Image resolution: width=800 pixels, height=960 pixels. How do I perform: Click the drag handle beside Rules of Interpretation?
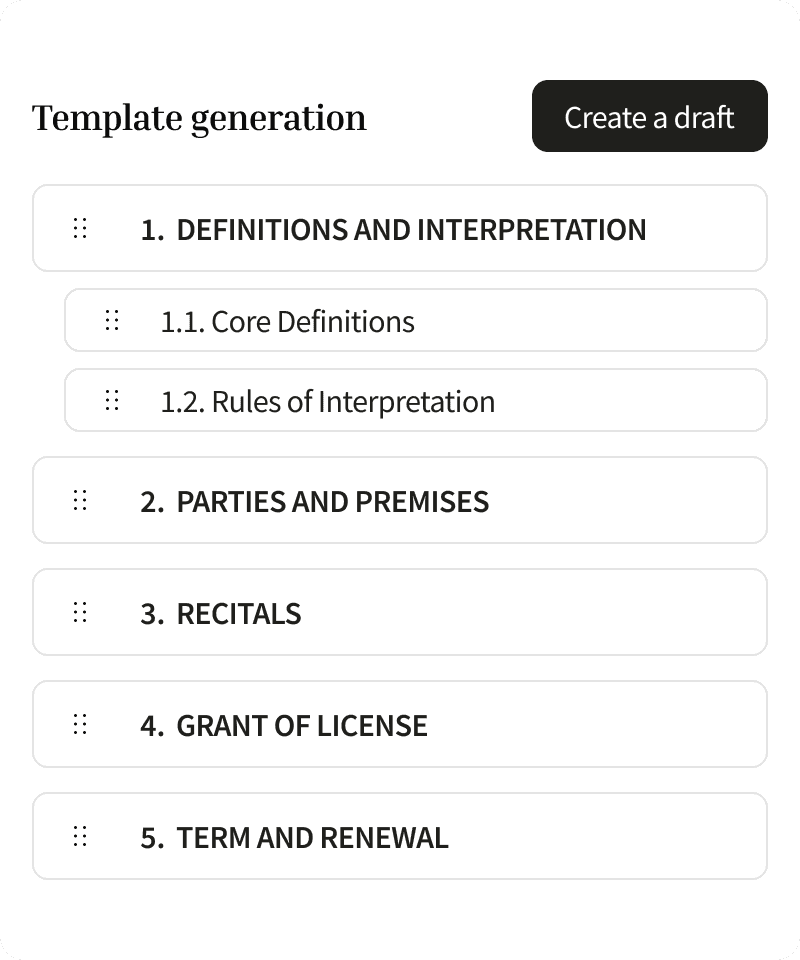click(x=112, y=400)
